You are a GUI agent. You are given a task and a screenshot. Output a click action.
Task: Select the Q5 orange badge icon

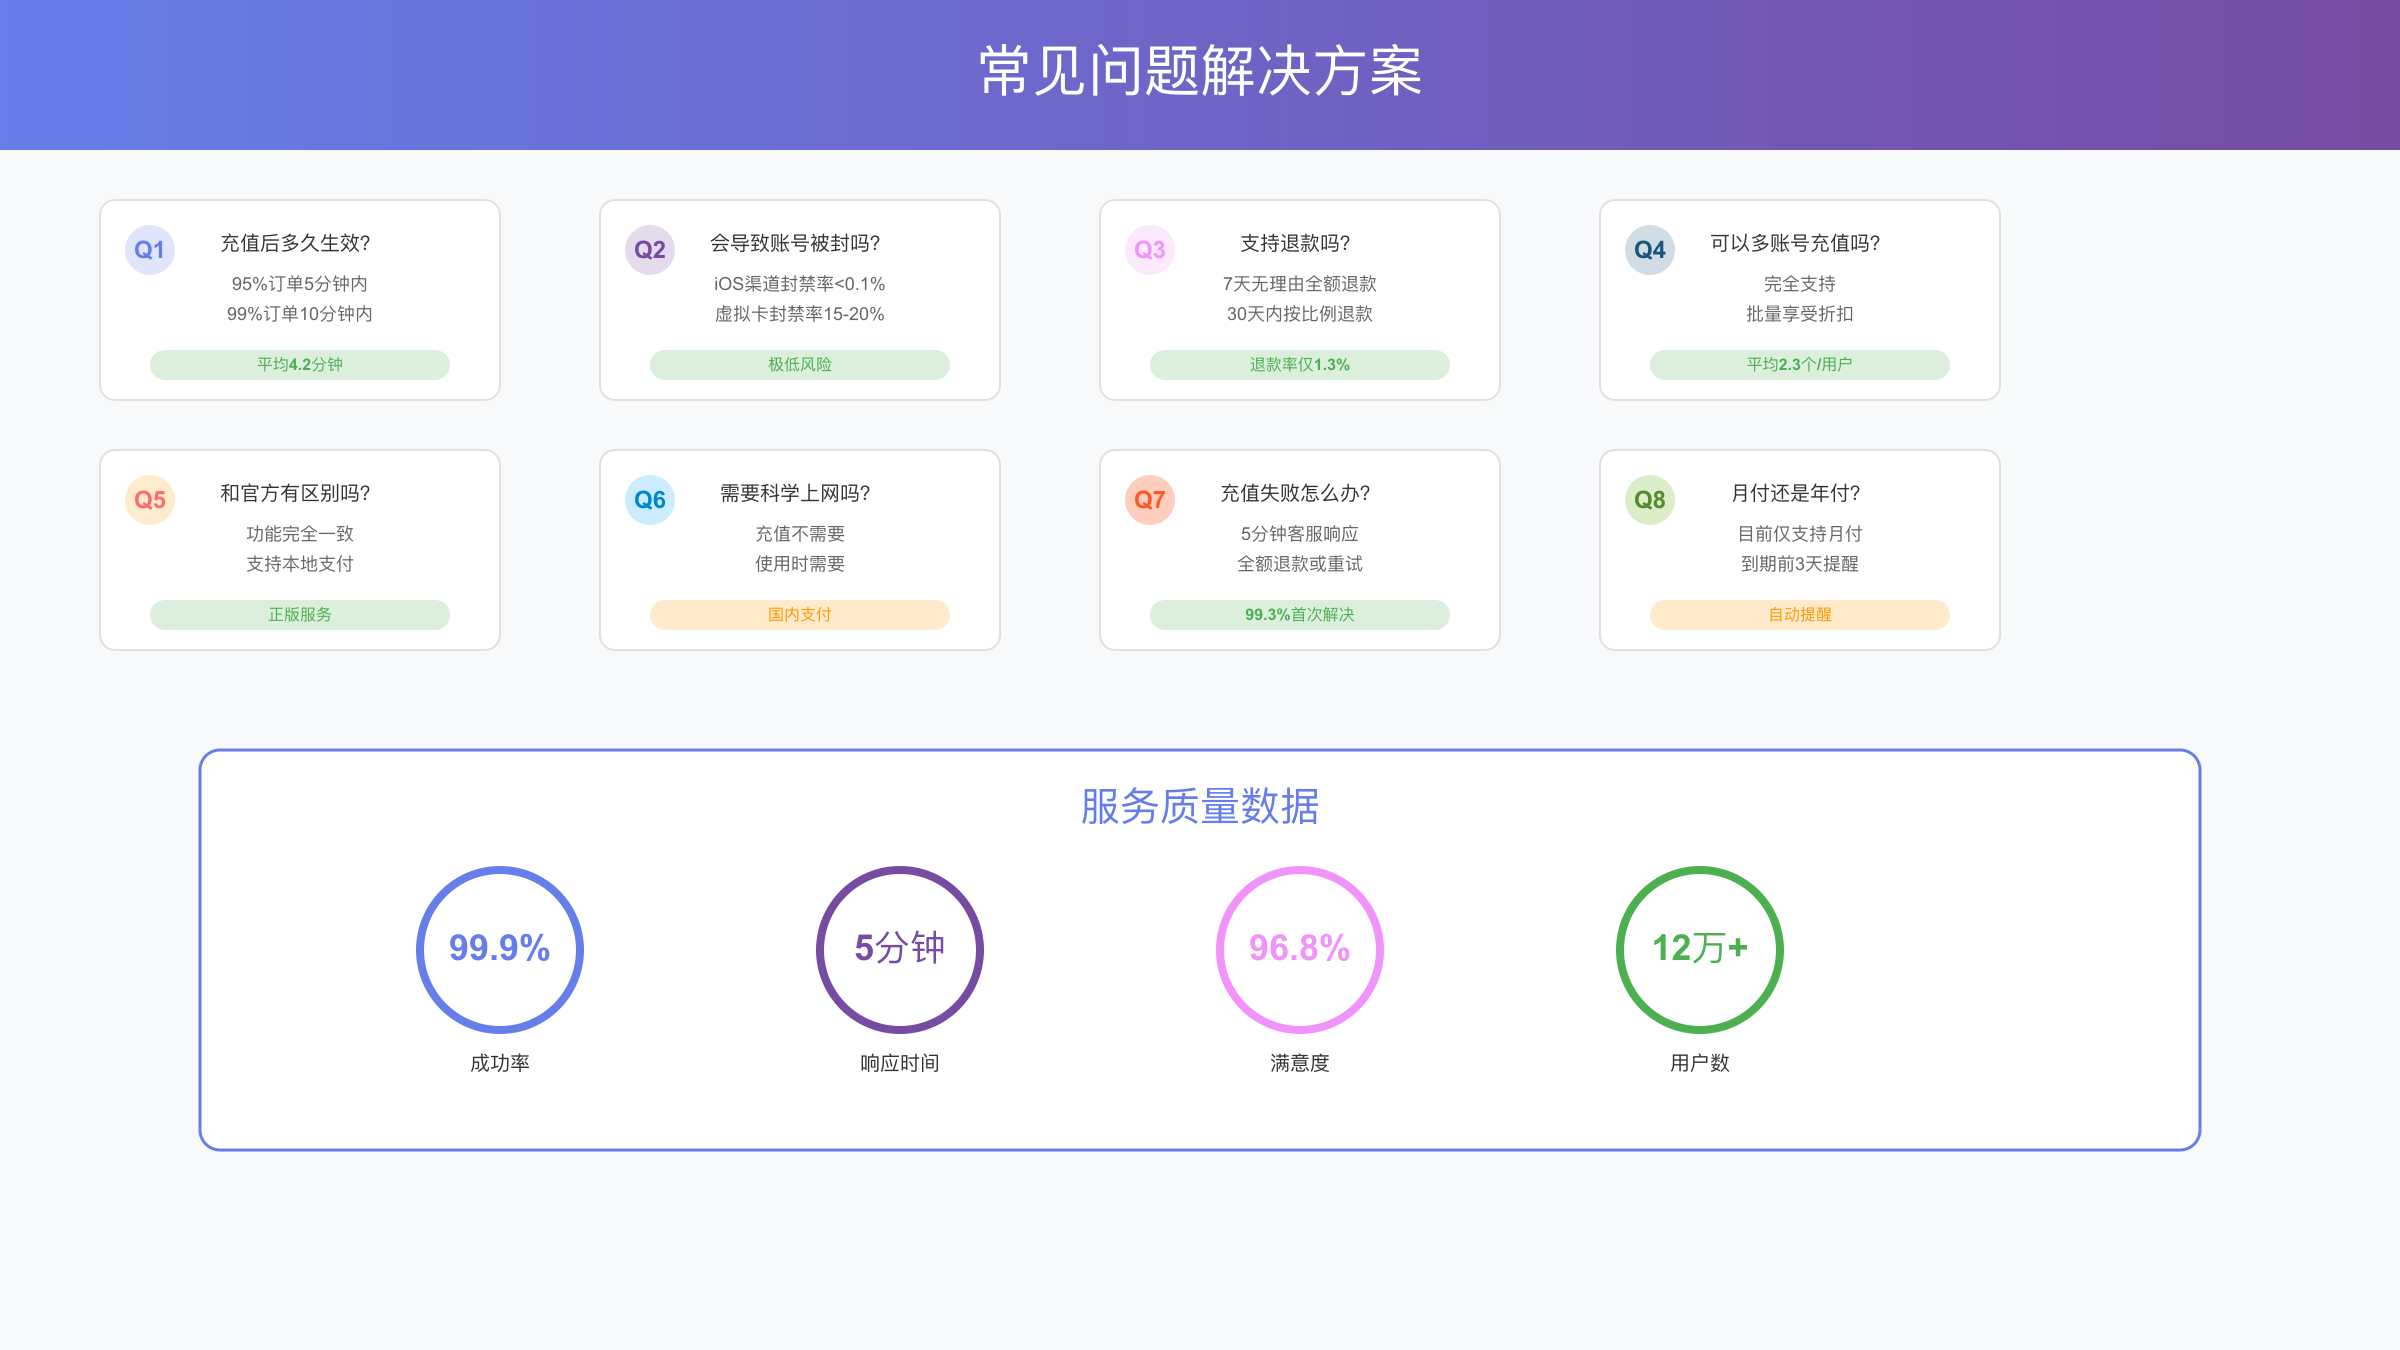click(150, 500)
